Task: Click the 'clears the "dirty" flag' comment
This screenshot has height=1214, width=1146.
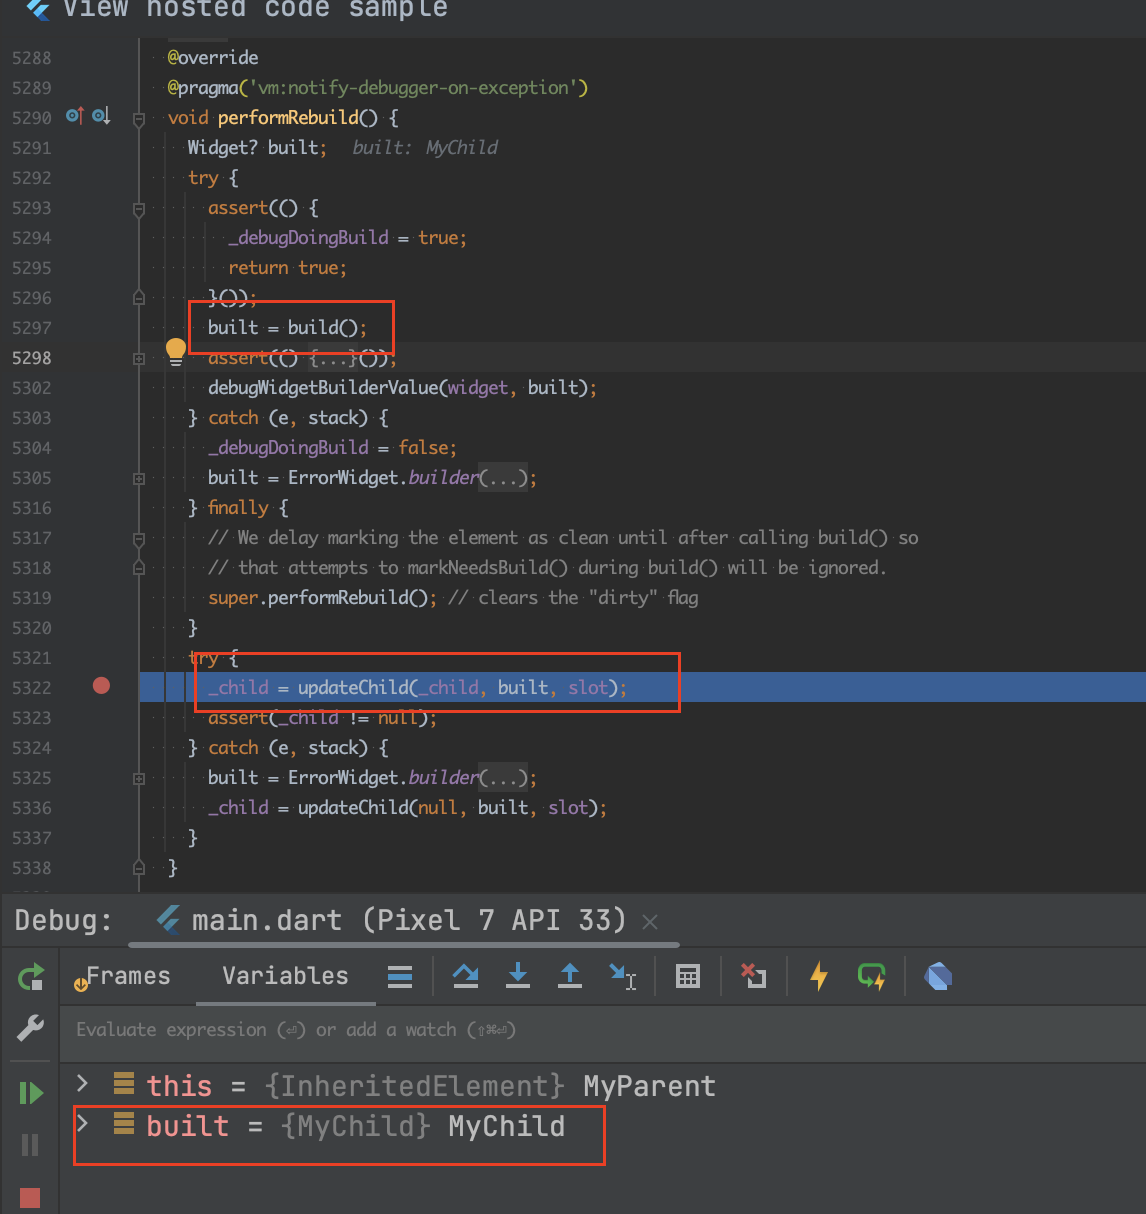Action: click(573, 598)
